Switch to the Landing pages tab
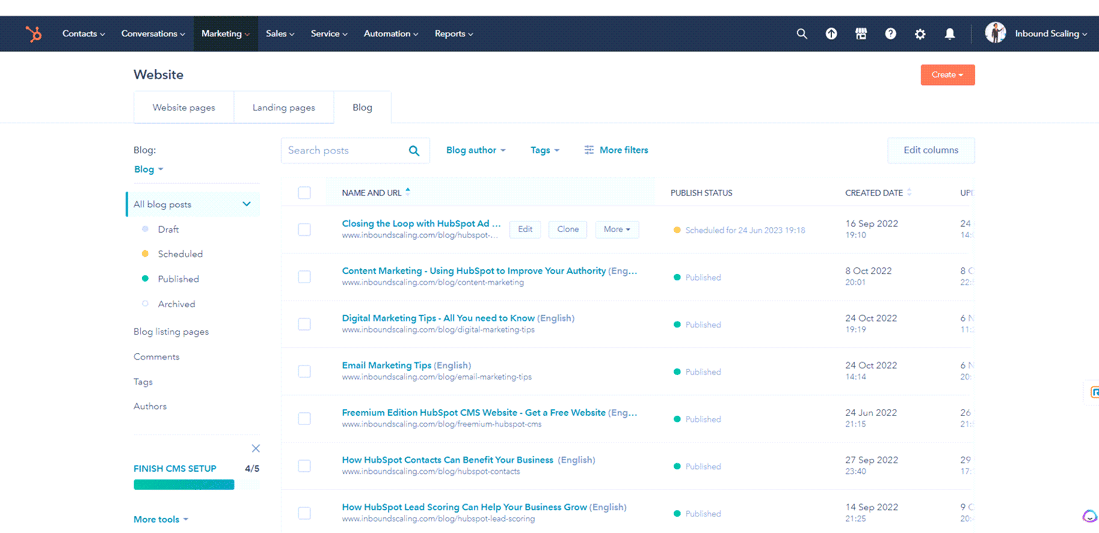Image resolution: width=1099 pixels, height=533 pixels. (284, 108)
